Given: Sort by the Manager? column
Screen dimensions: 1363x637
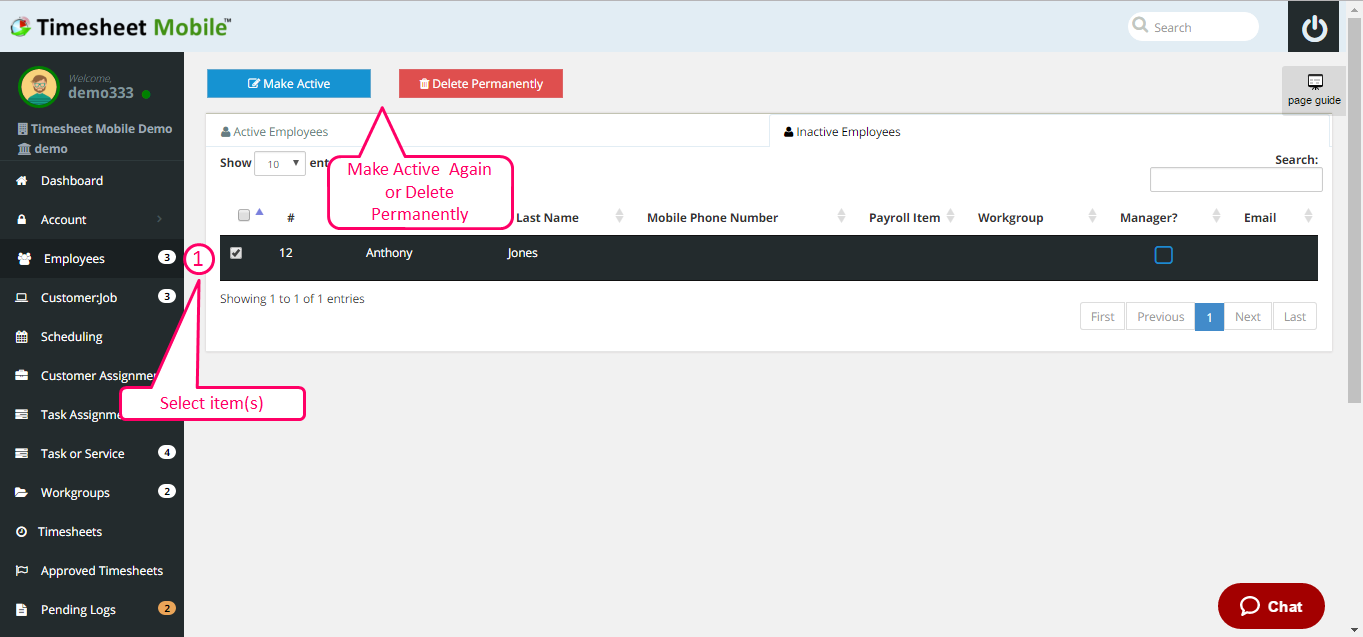Looking at the screenshot, I should pos(1149,218).
